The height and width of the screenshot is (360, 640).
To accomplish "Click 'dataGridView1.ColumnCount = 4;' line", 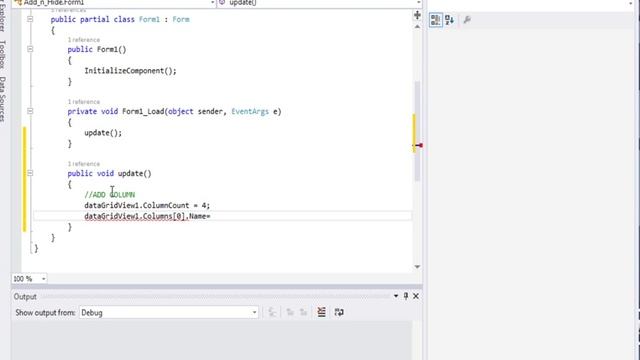I will [147, 205].
